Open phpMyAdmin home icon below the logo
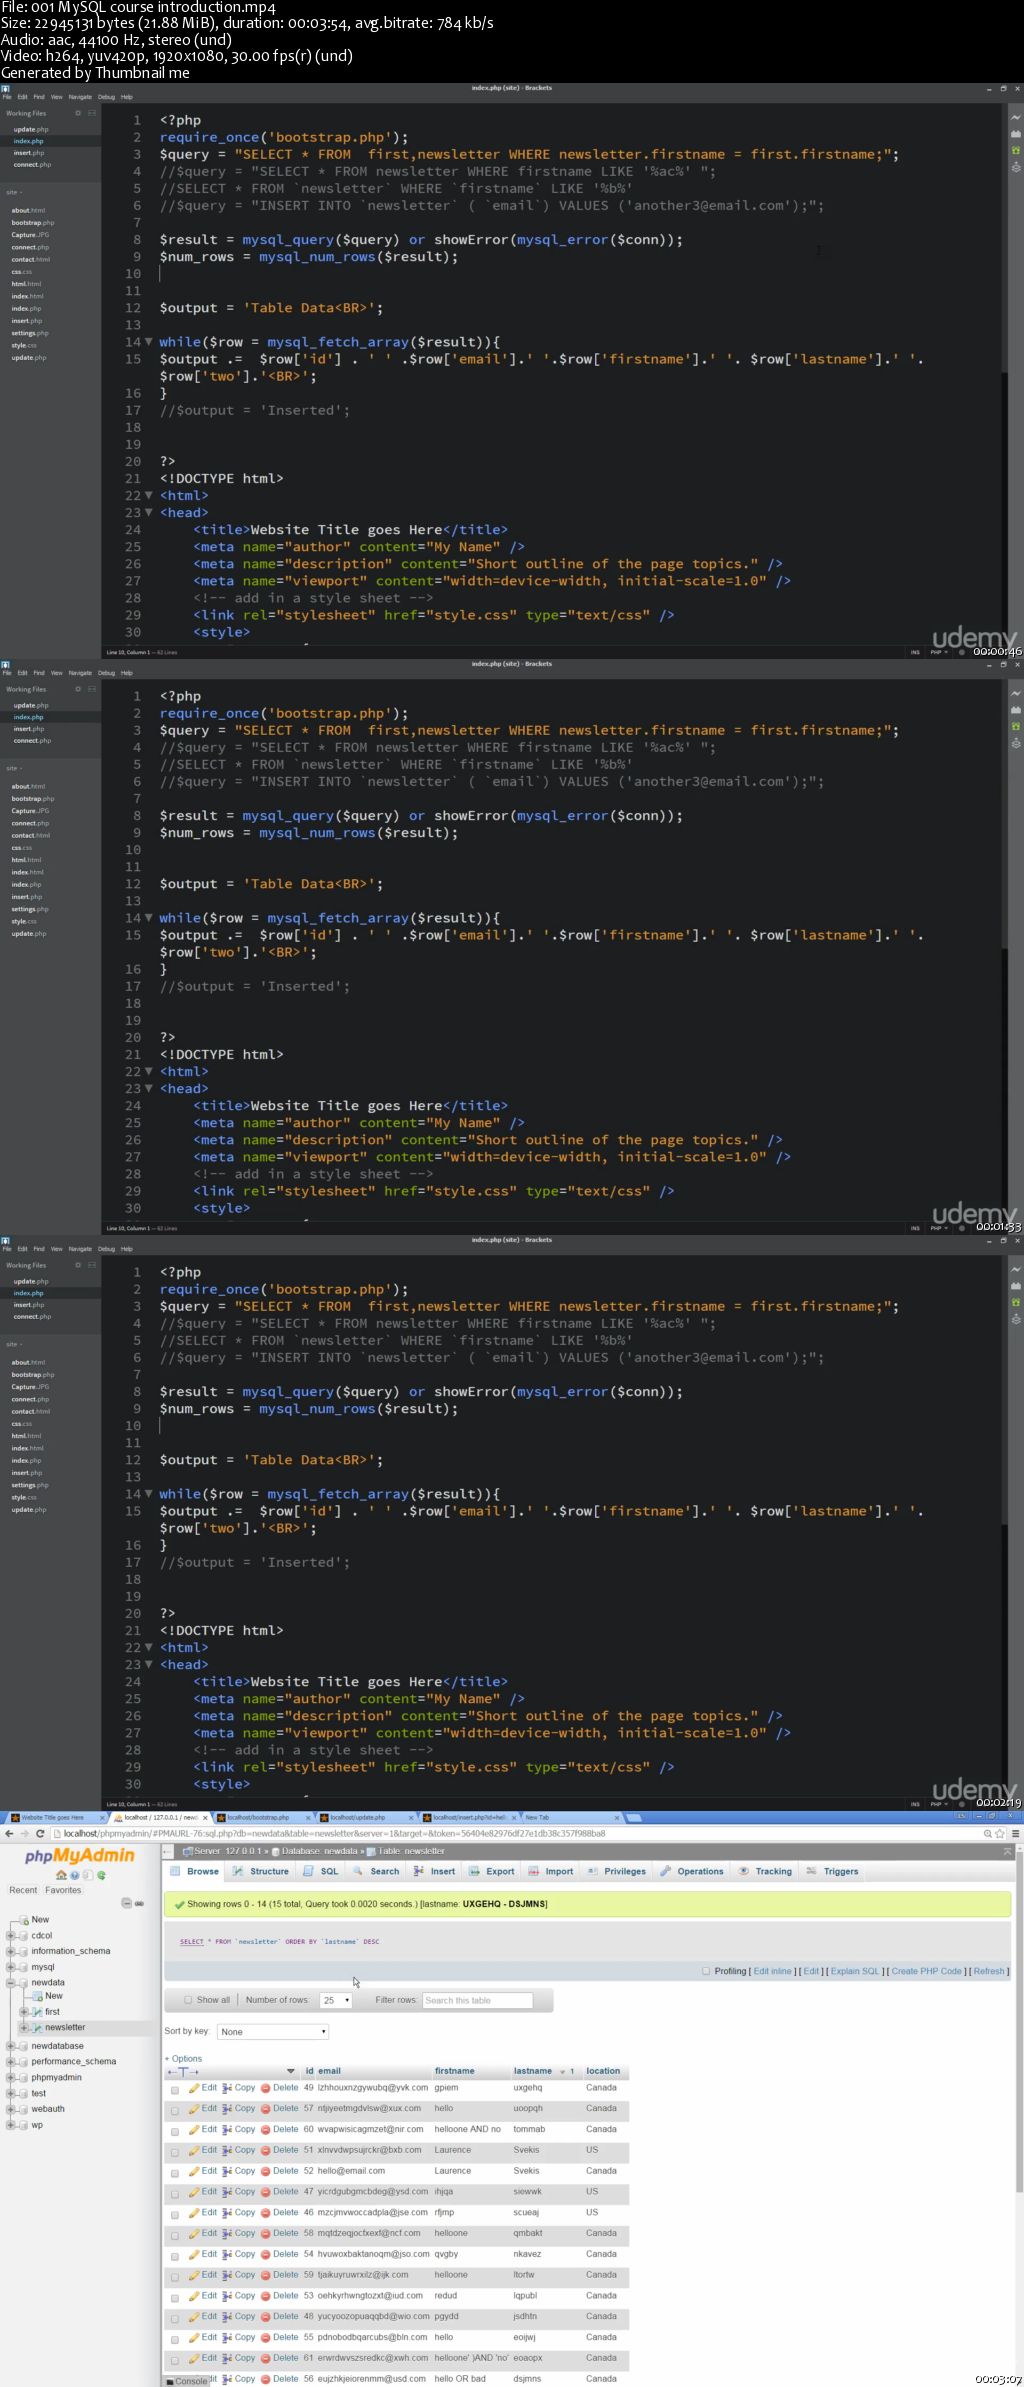This screenshot has height=2387, width=1024. point(62,1875)
